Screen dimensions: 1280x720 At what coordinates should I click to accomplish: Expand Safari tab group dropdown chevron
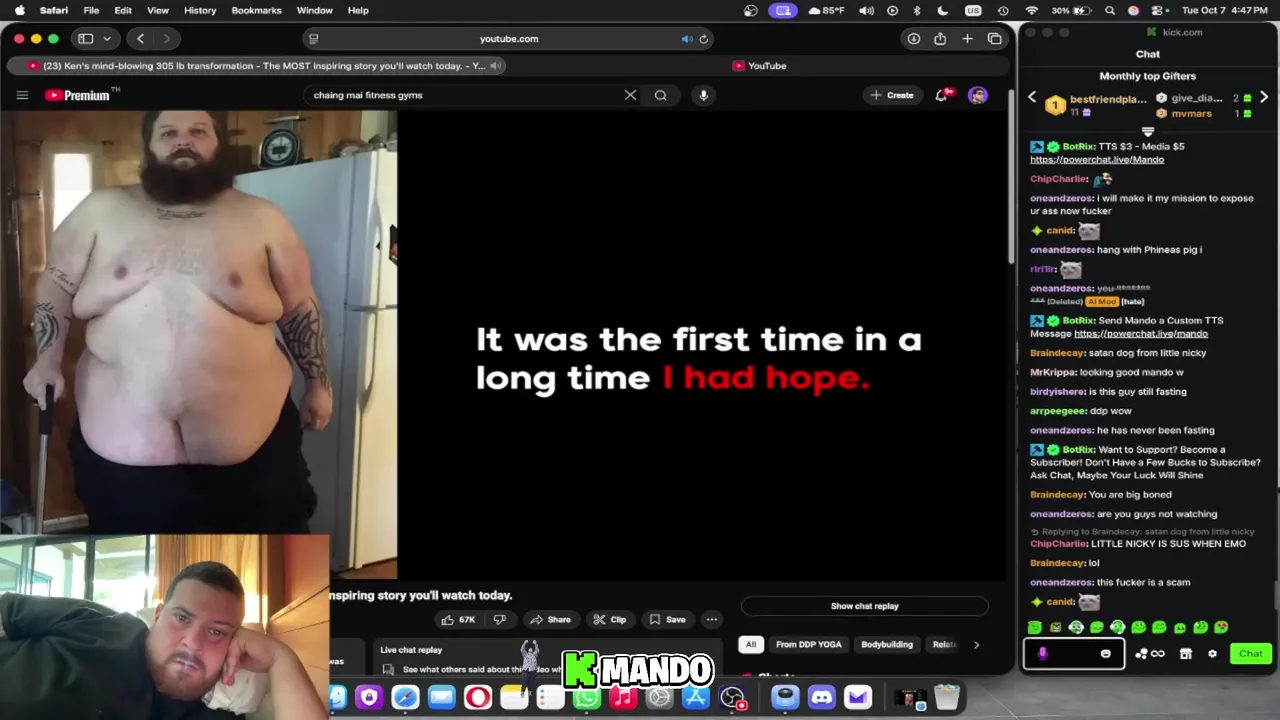(106, 38)
